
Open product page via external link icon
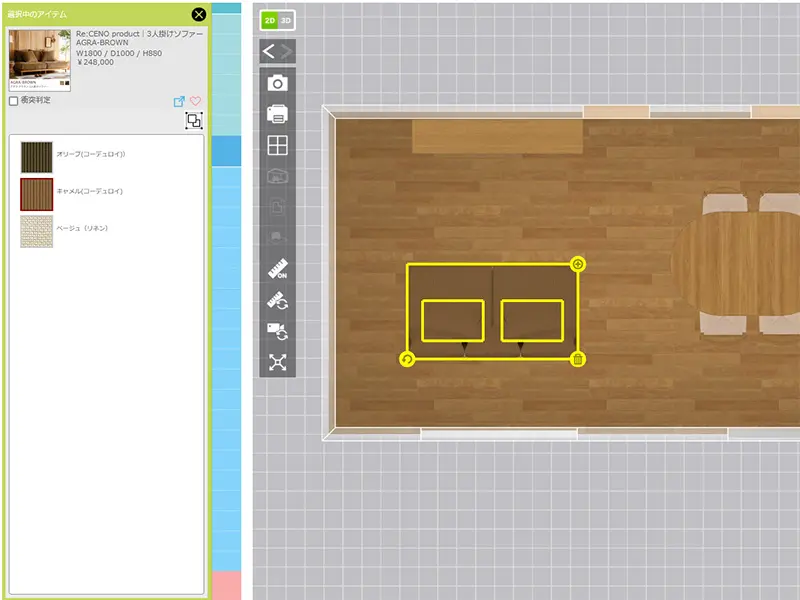pyautogui.click(x=179, y=102)
